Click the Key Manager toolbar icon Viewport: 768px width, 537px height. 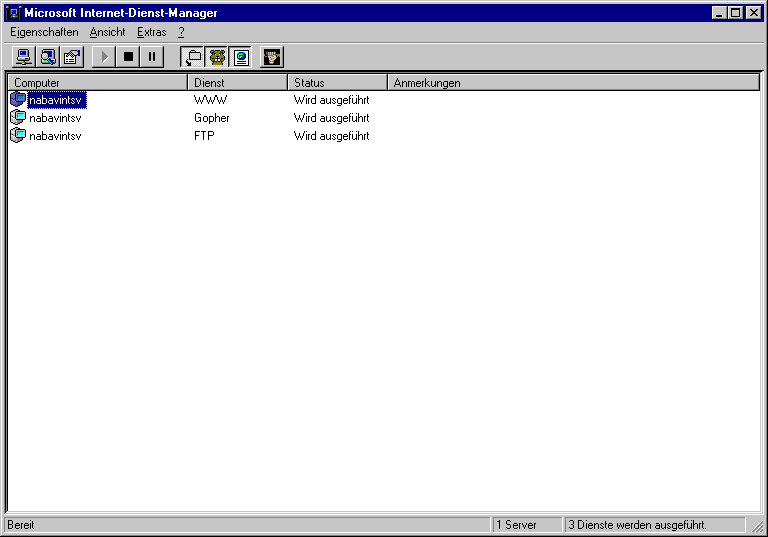(x=272, y=57)
